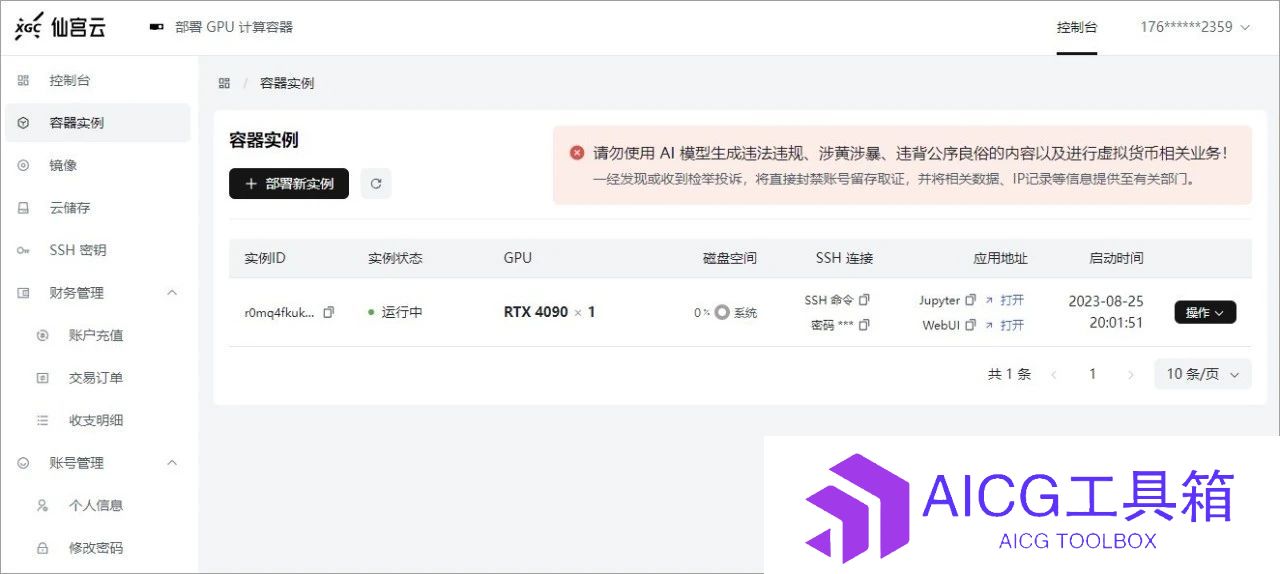1280x574 pixels.
Task: Click the disk usage ring indicator
Action: (722, 312)
